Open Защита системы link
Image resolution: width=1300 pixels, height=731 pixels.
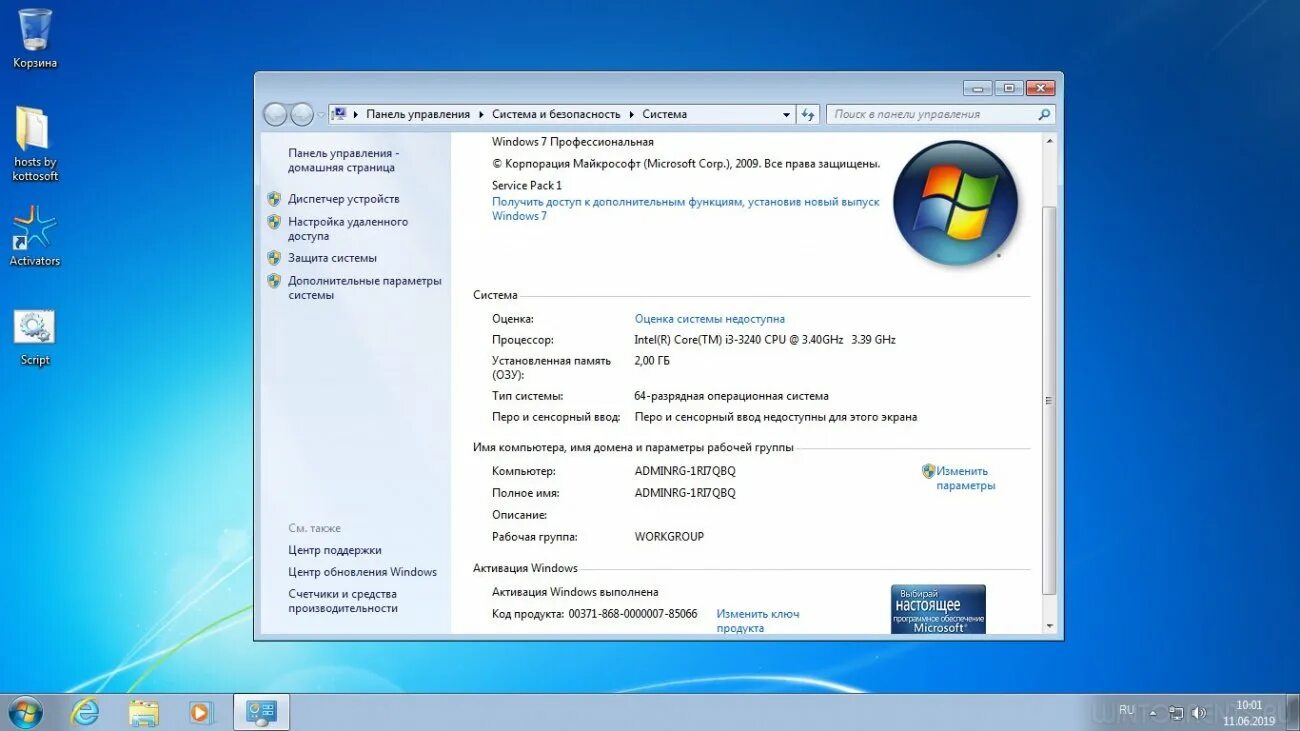(332, 258)
